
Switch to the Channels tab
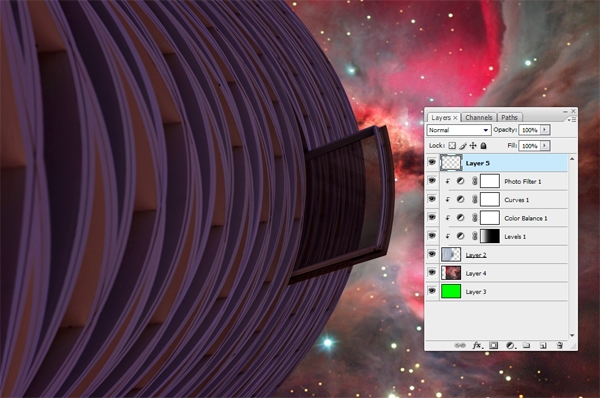[479, 117]
